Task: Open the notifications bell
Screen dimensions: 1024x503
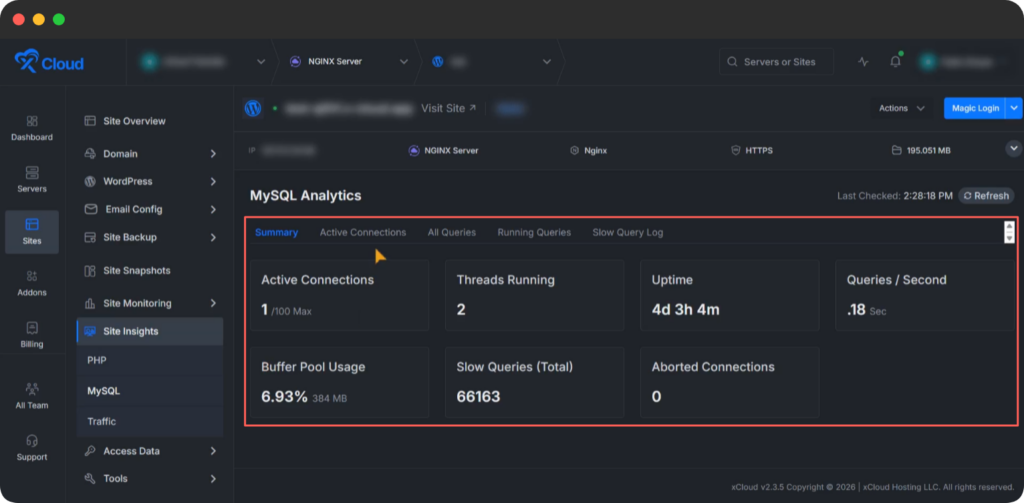Action: tap(895, 62)
